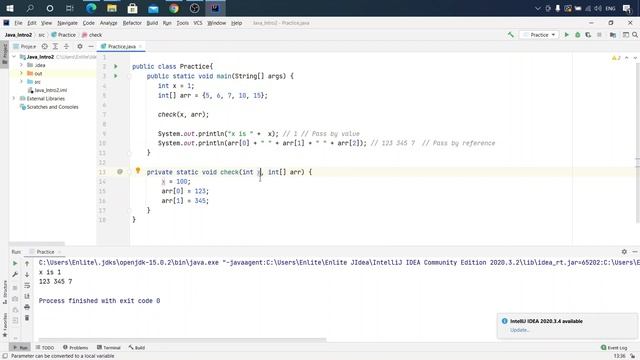Viewport: 640px width, 360px height.
Task: Collapse the Java_Intro2 project root node
Action: pyautogui.click(x=14, y=57)
